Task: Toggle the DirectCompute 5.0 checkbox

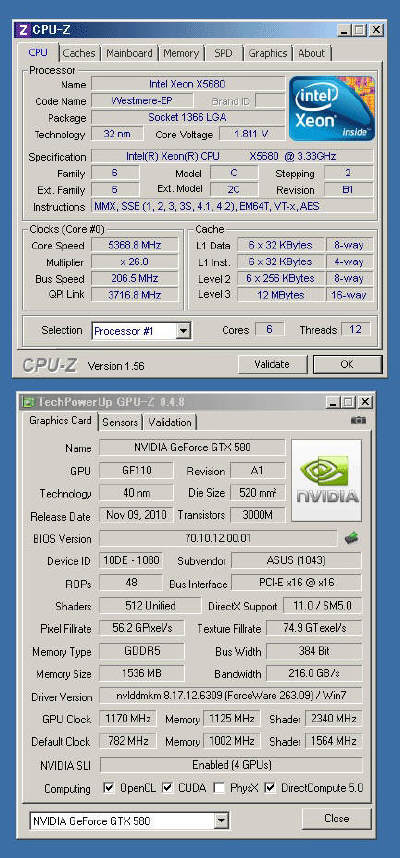Action: coord(269,788)
